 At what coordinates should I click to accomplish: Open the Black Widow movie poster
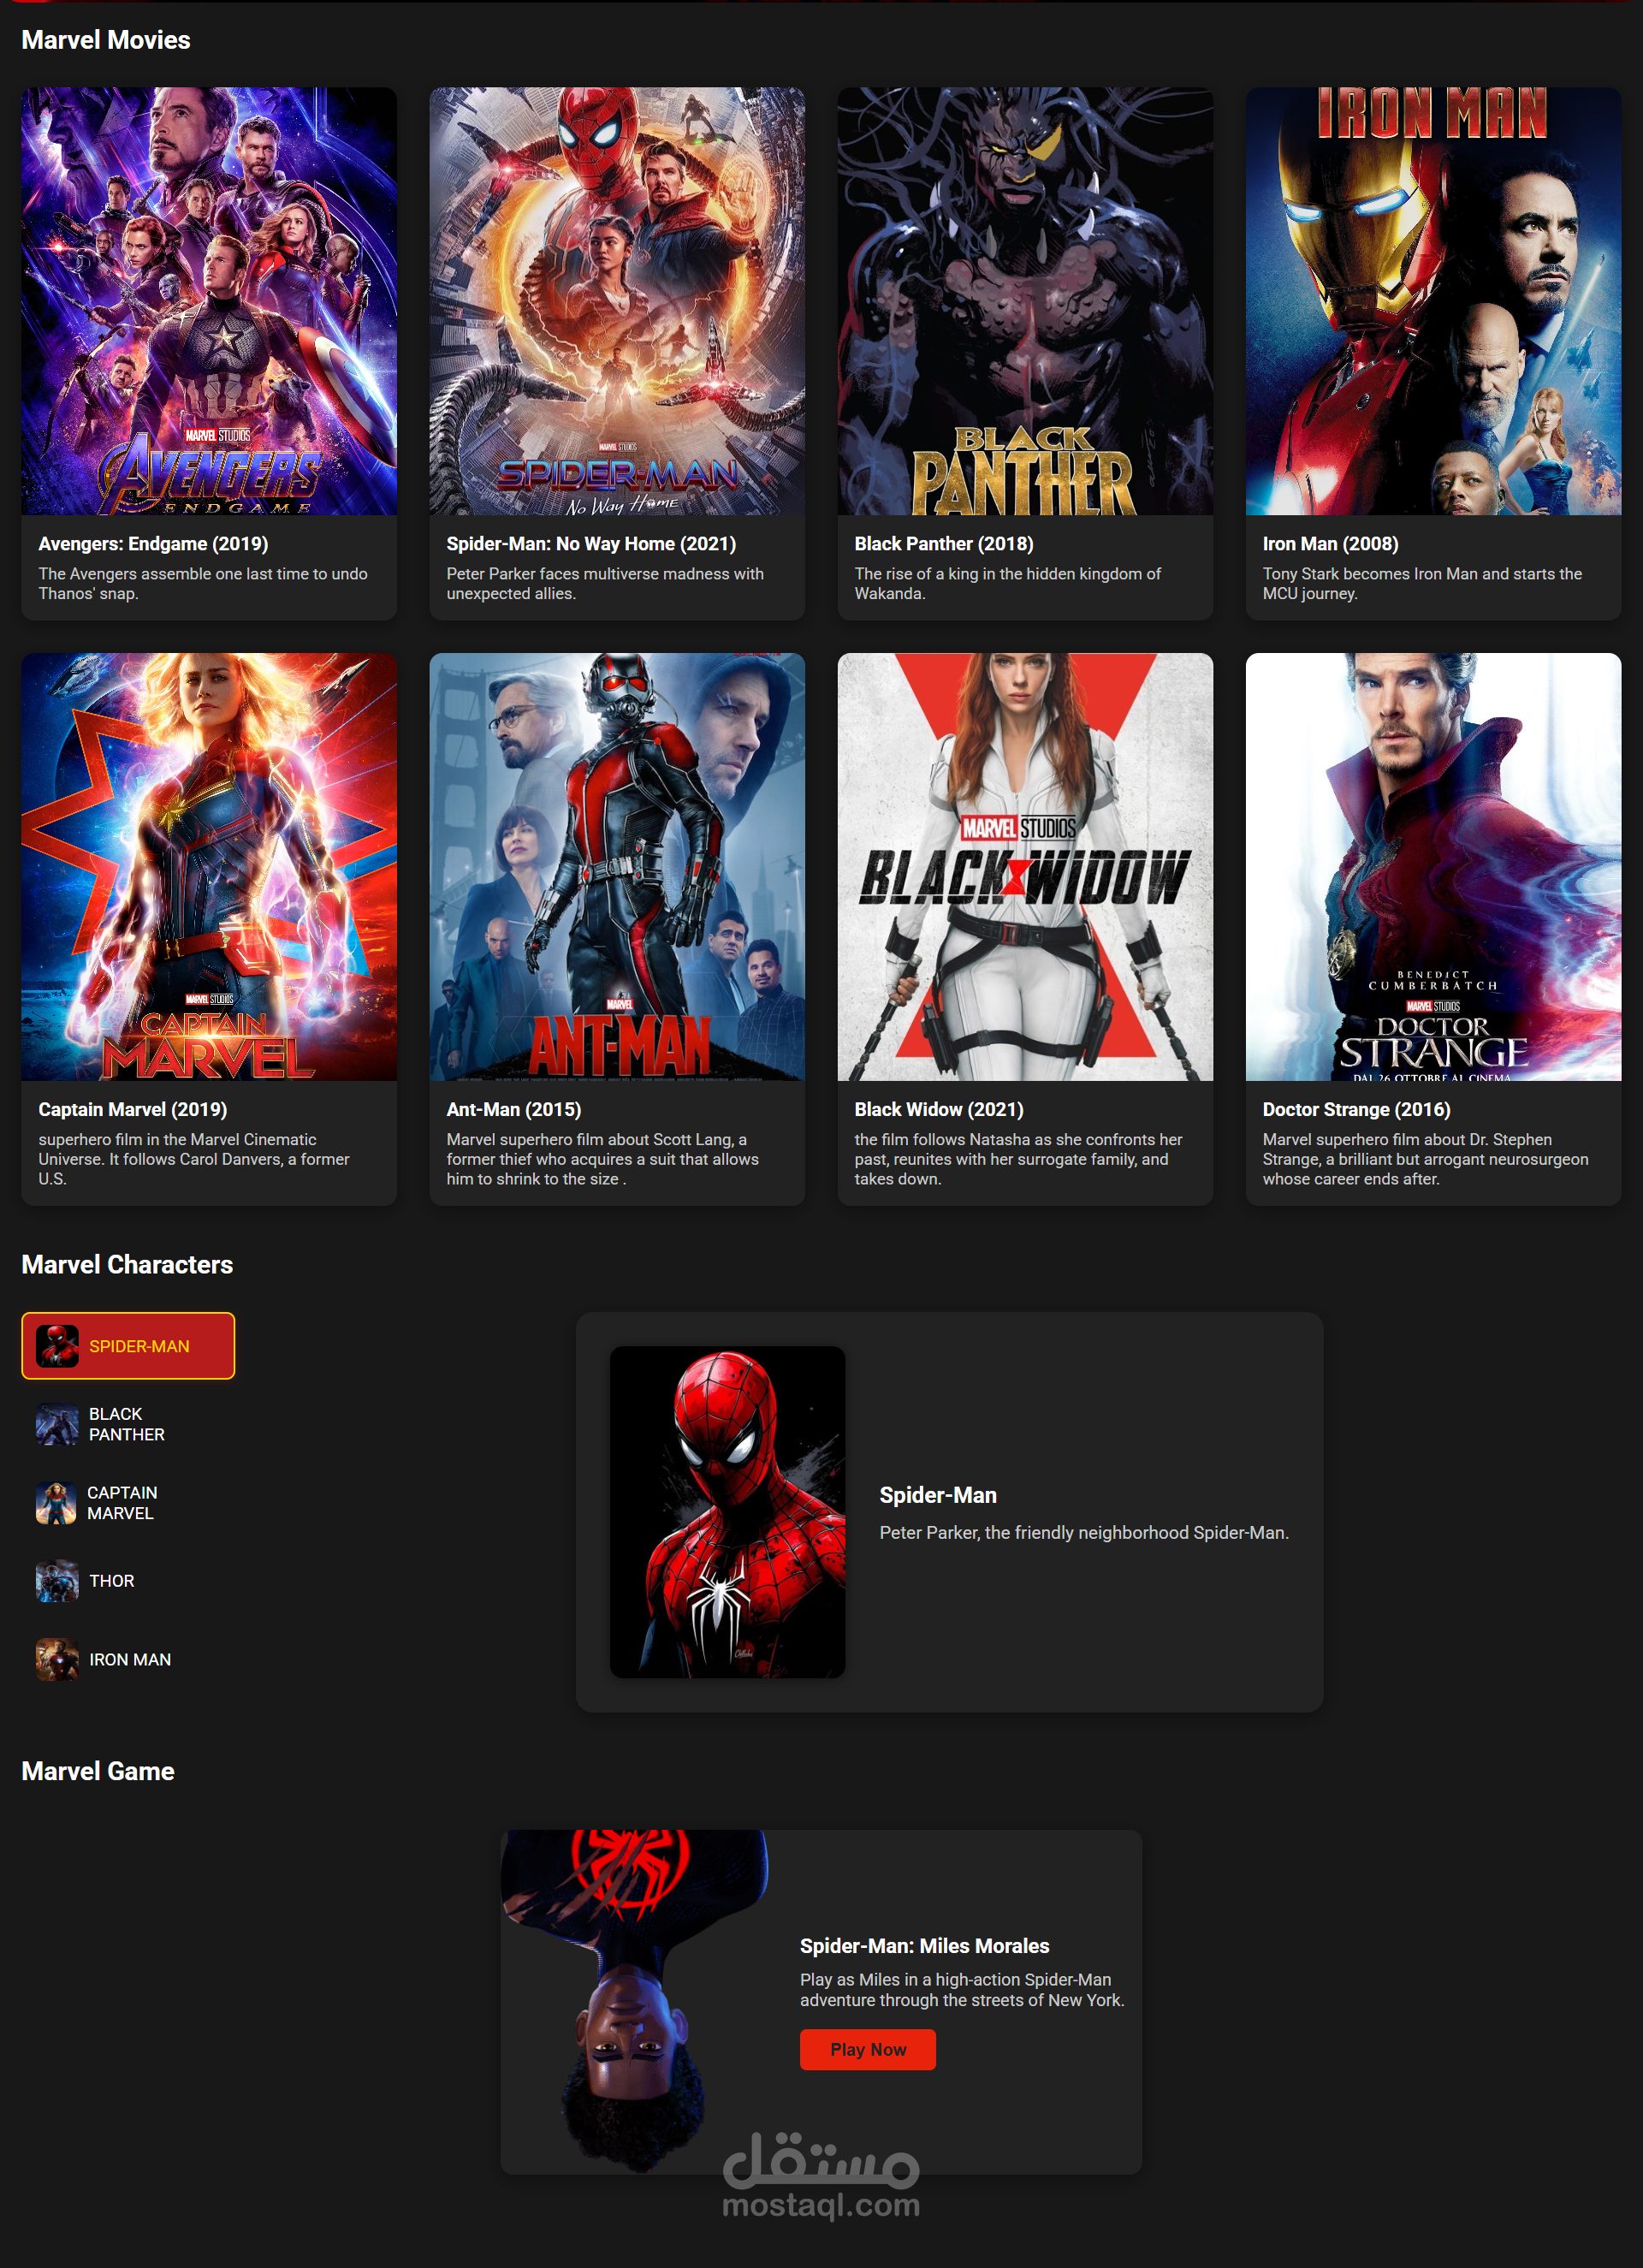point(1025,867)
